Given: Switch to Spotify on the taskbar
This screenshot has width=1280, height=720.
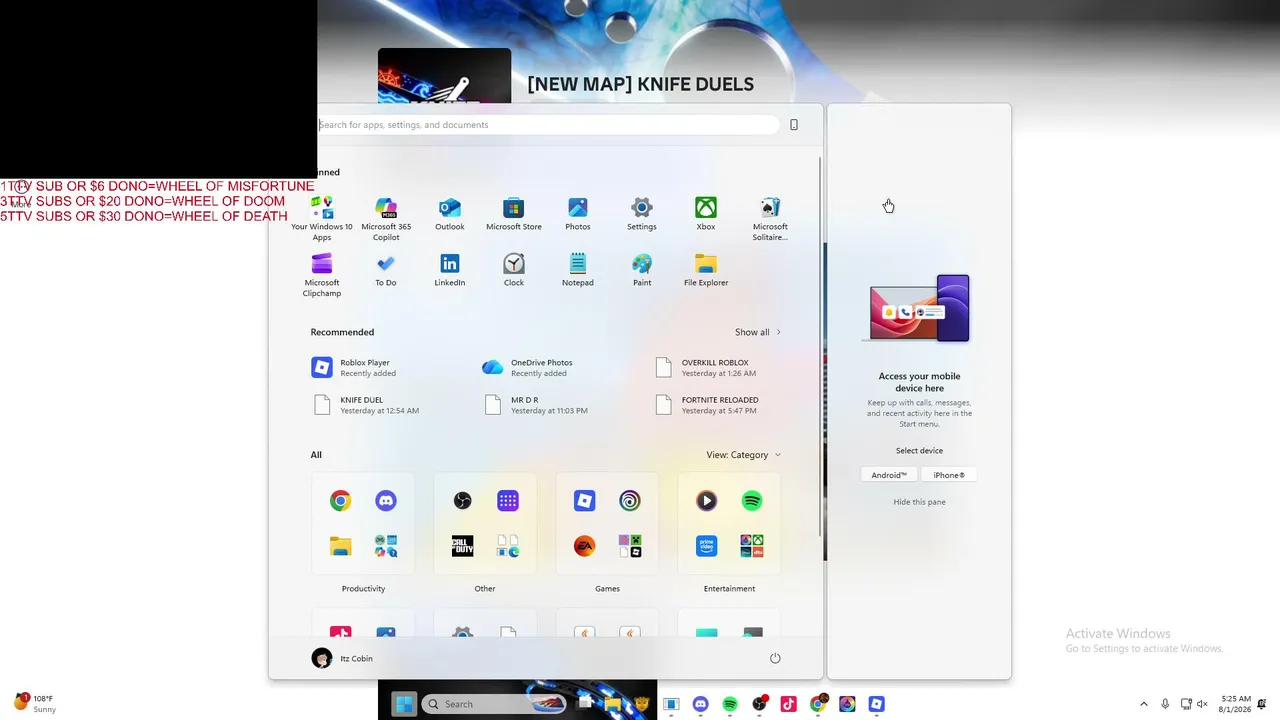Looking at the screenshot, I should click(730, 704).
